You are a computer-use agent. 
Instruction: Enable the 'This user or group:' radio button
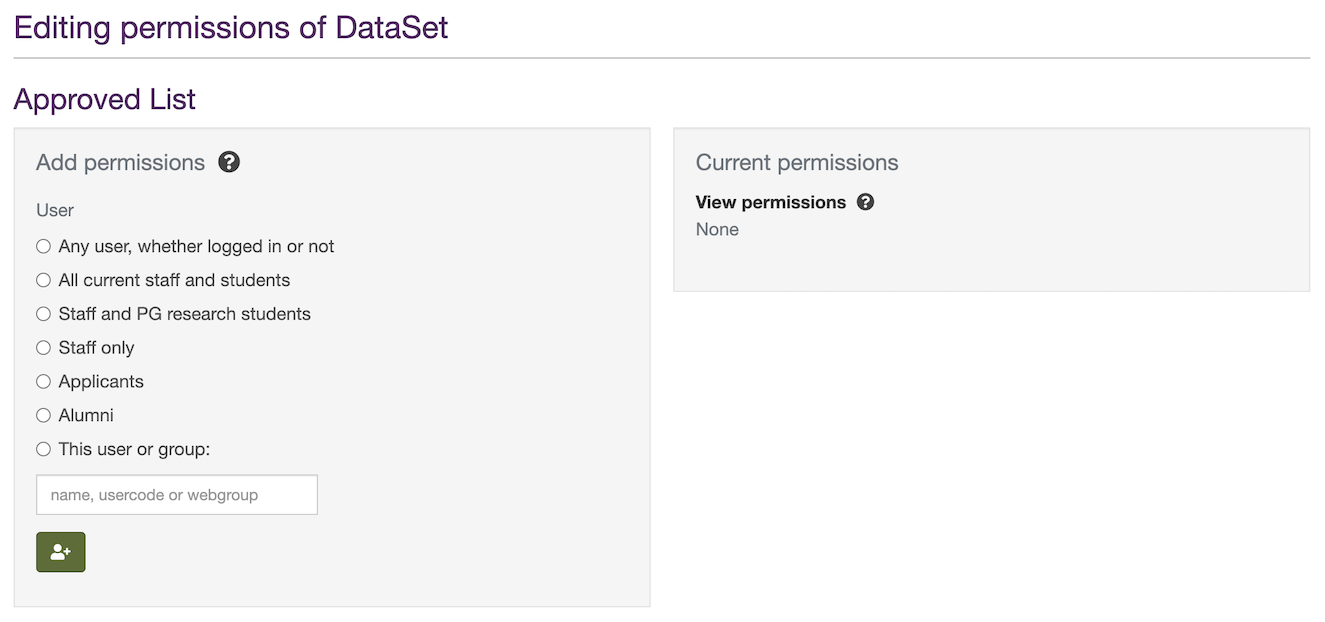click(44, 449)
